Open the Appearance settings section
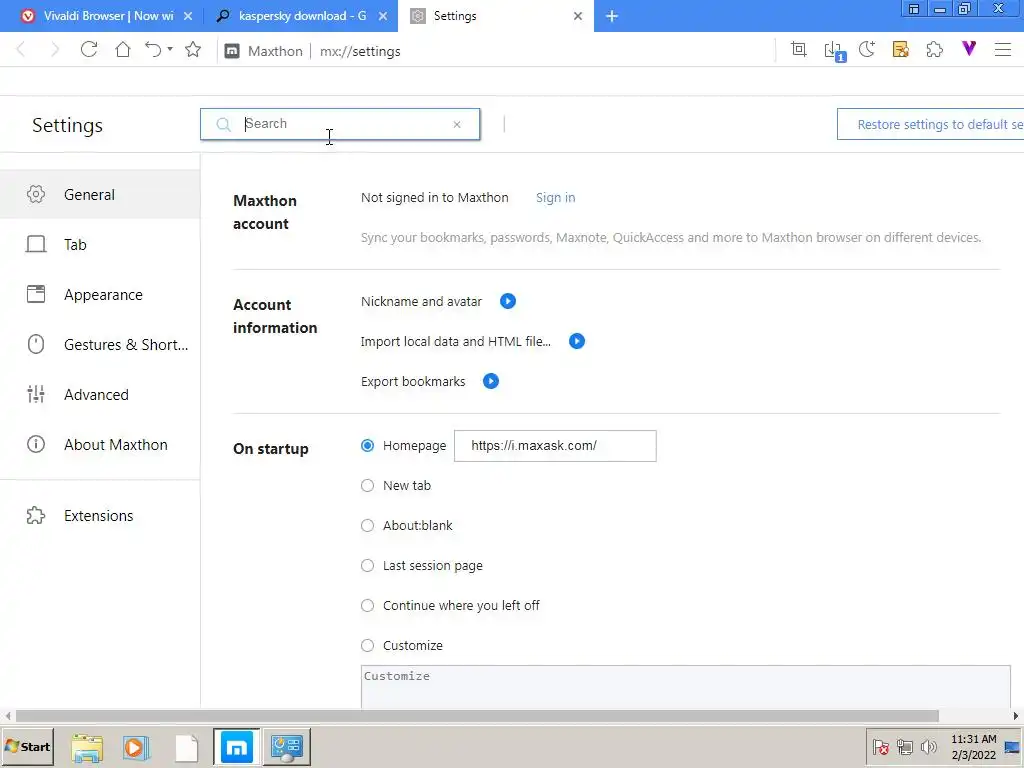Screen dimensions: 1024x768 100,295
